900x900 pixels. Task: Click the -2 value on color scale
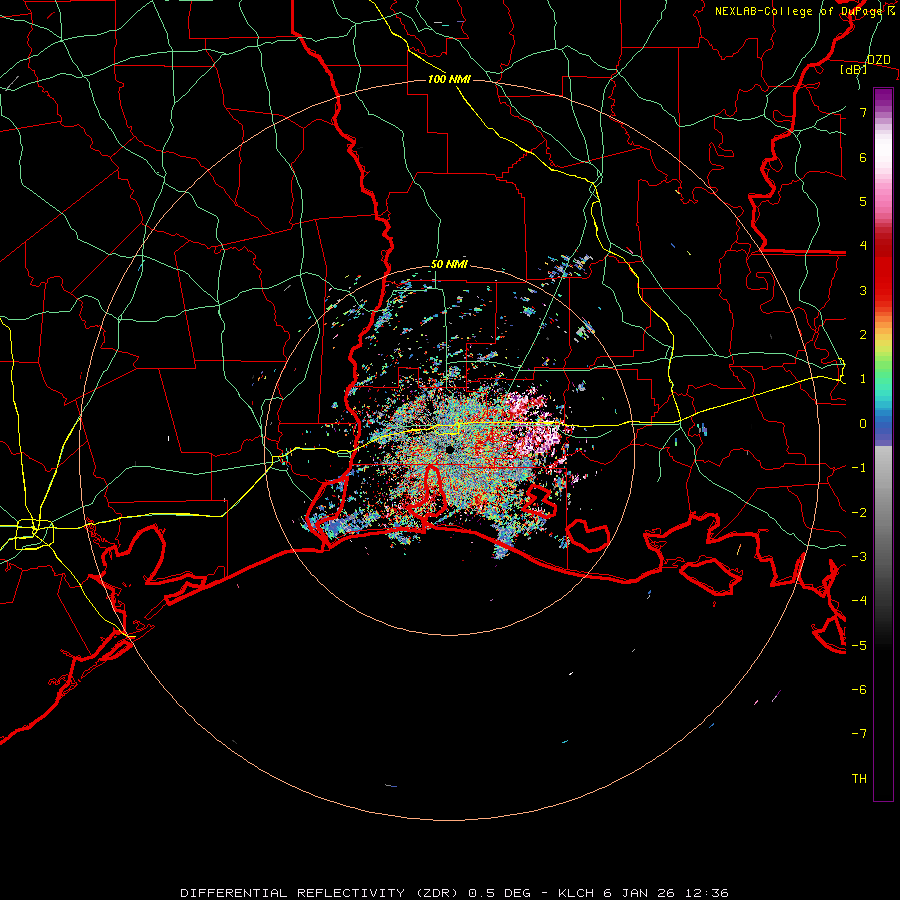click(859, 513)
